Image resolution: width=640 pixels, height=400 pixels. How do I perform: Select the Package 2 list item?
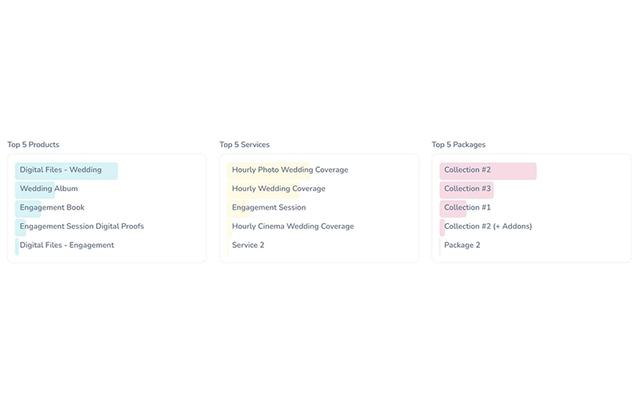click(x=462, y=246)
